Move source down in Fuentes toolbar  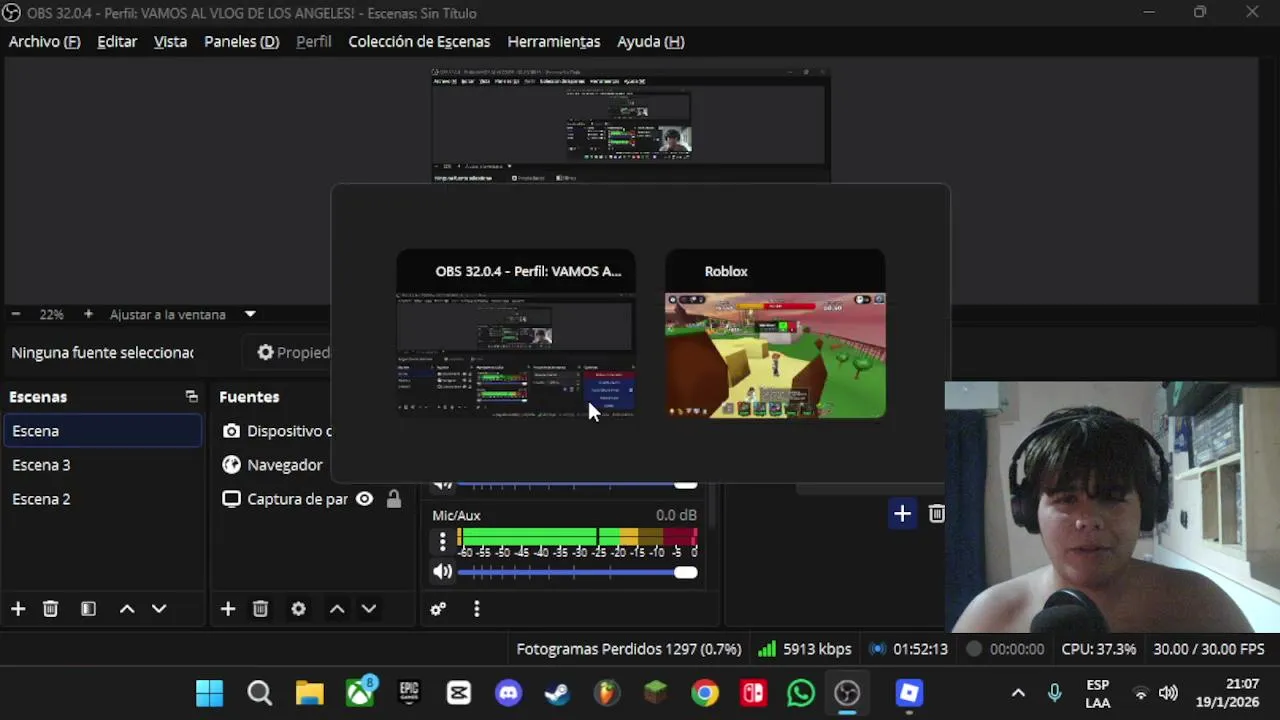(x=369, y=608)
